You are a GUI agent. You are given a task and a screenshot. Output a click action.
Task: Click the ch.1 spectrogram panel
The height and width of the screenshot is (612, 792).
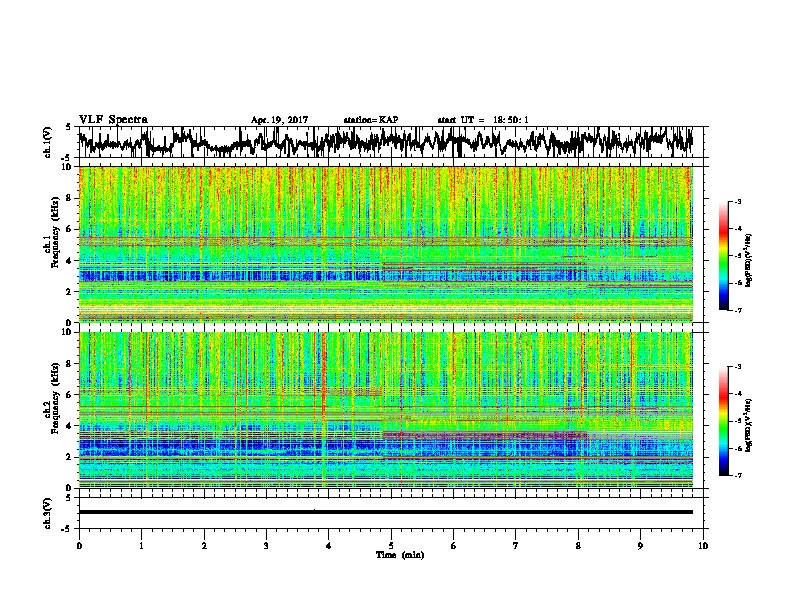coord(386,244)
